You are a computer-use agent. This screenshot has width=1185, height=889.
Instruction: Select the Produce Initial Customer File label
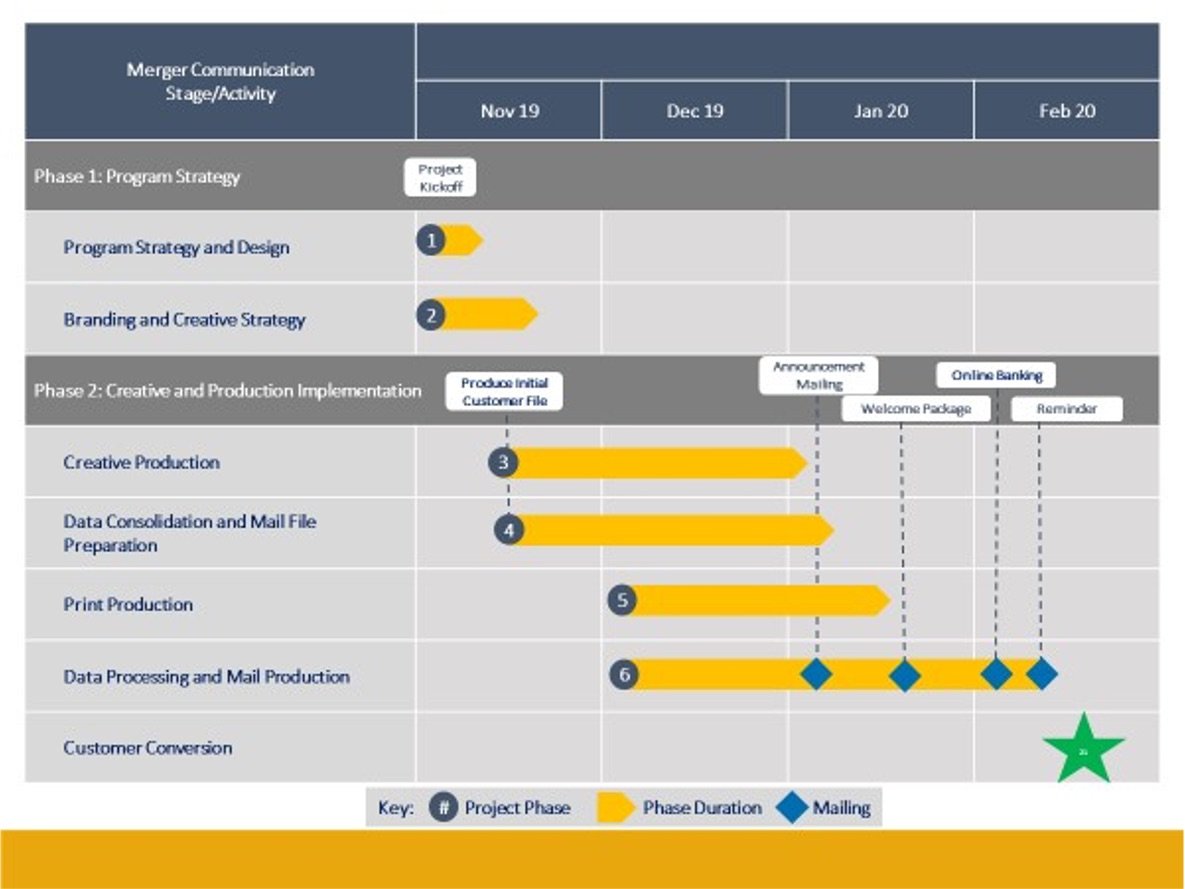click(x=506, y=391)
